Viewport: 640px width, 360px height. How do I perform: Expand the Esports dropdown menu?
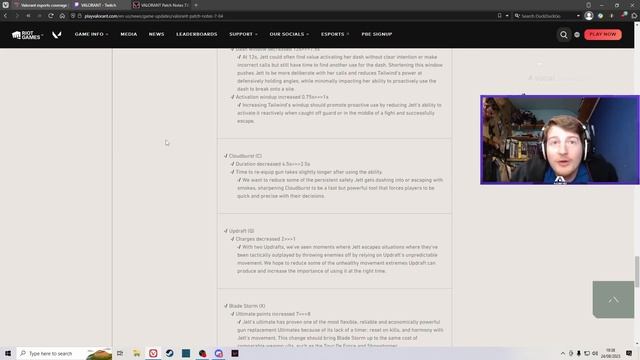tap(335, 34)
